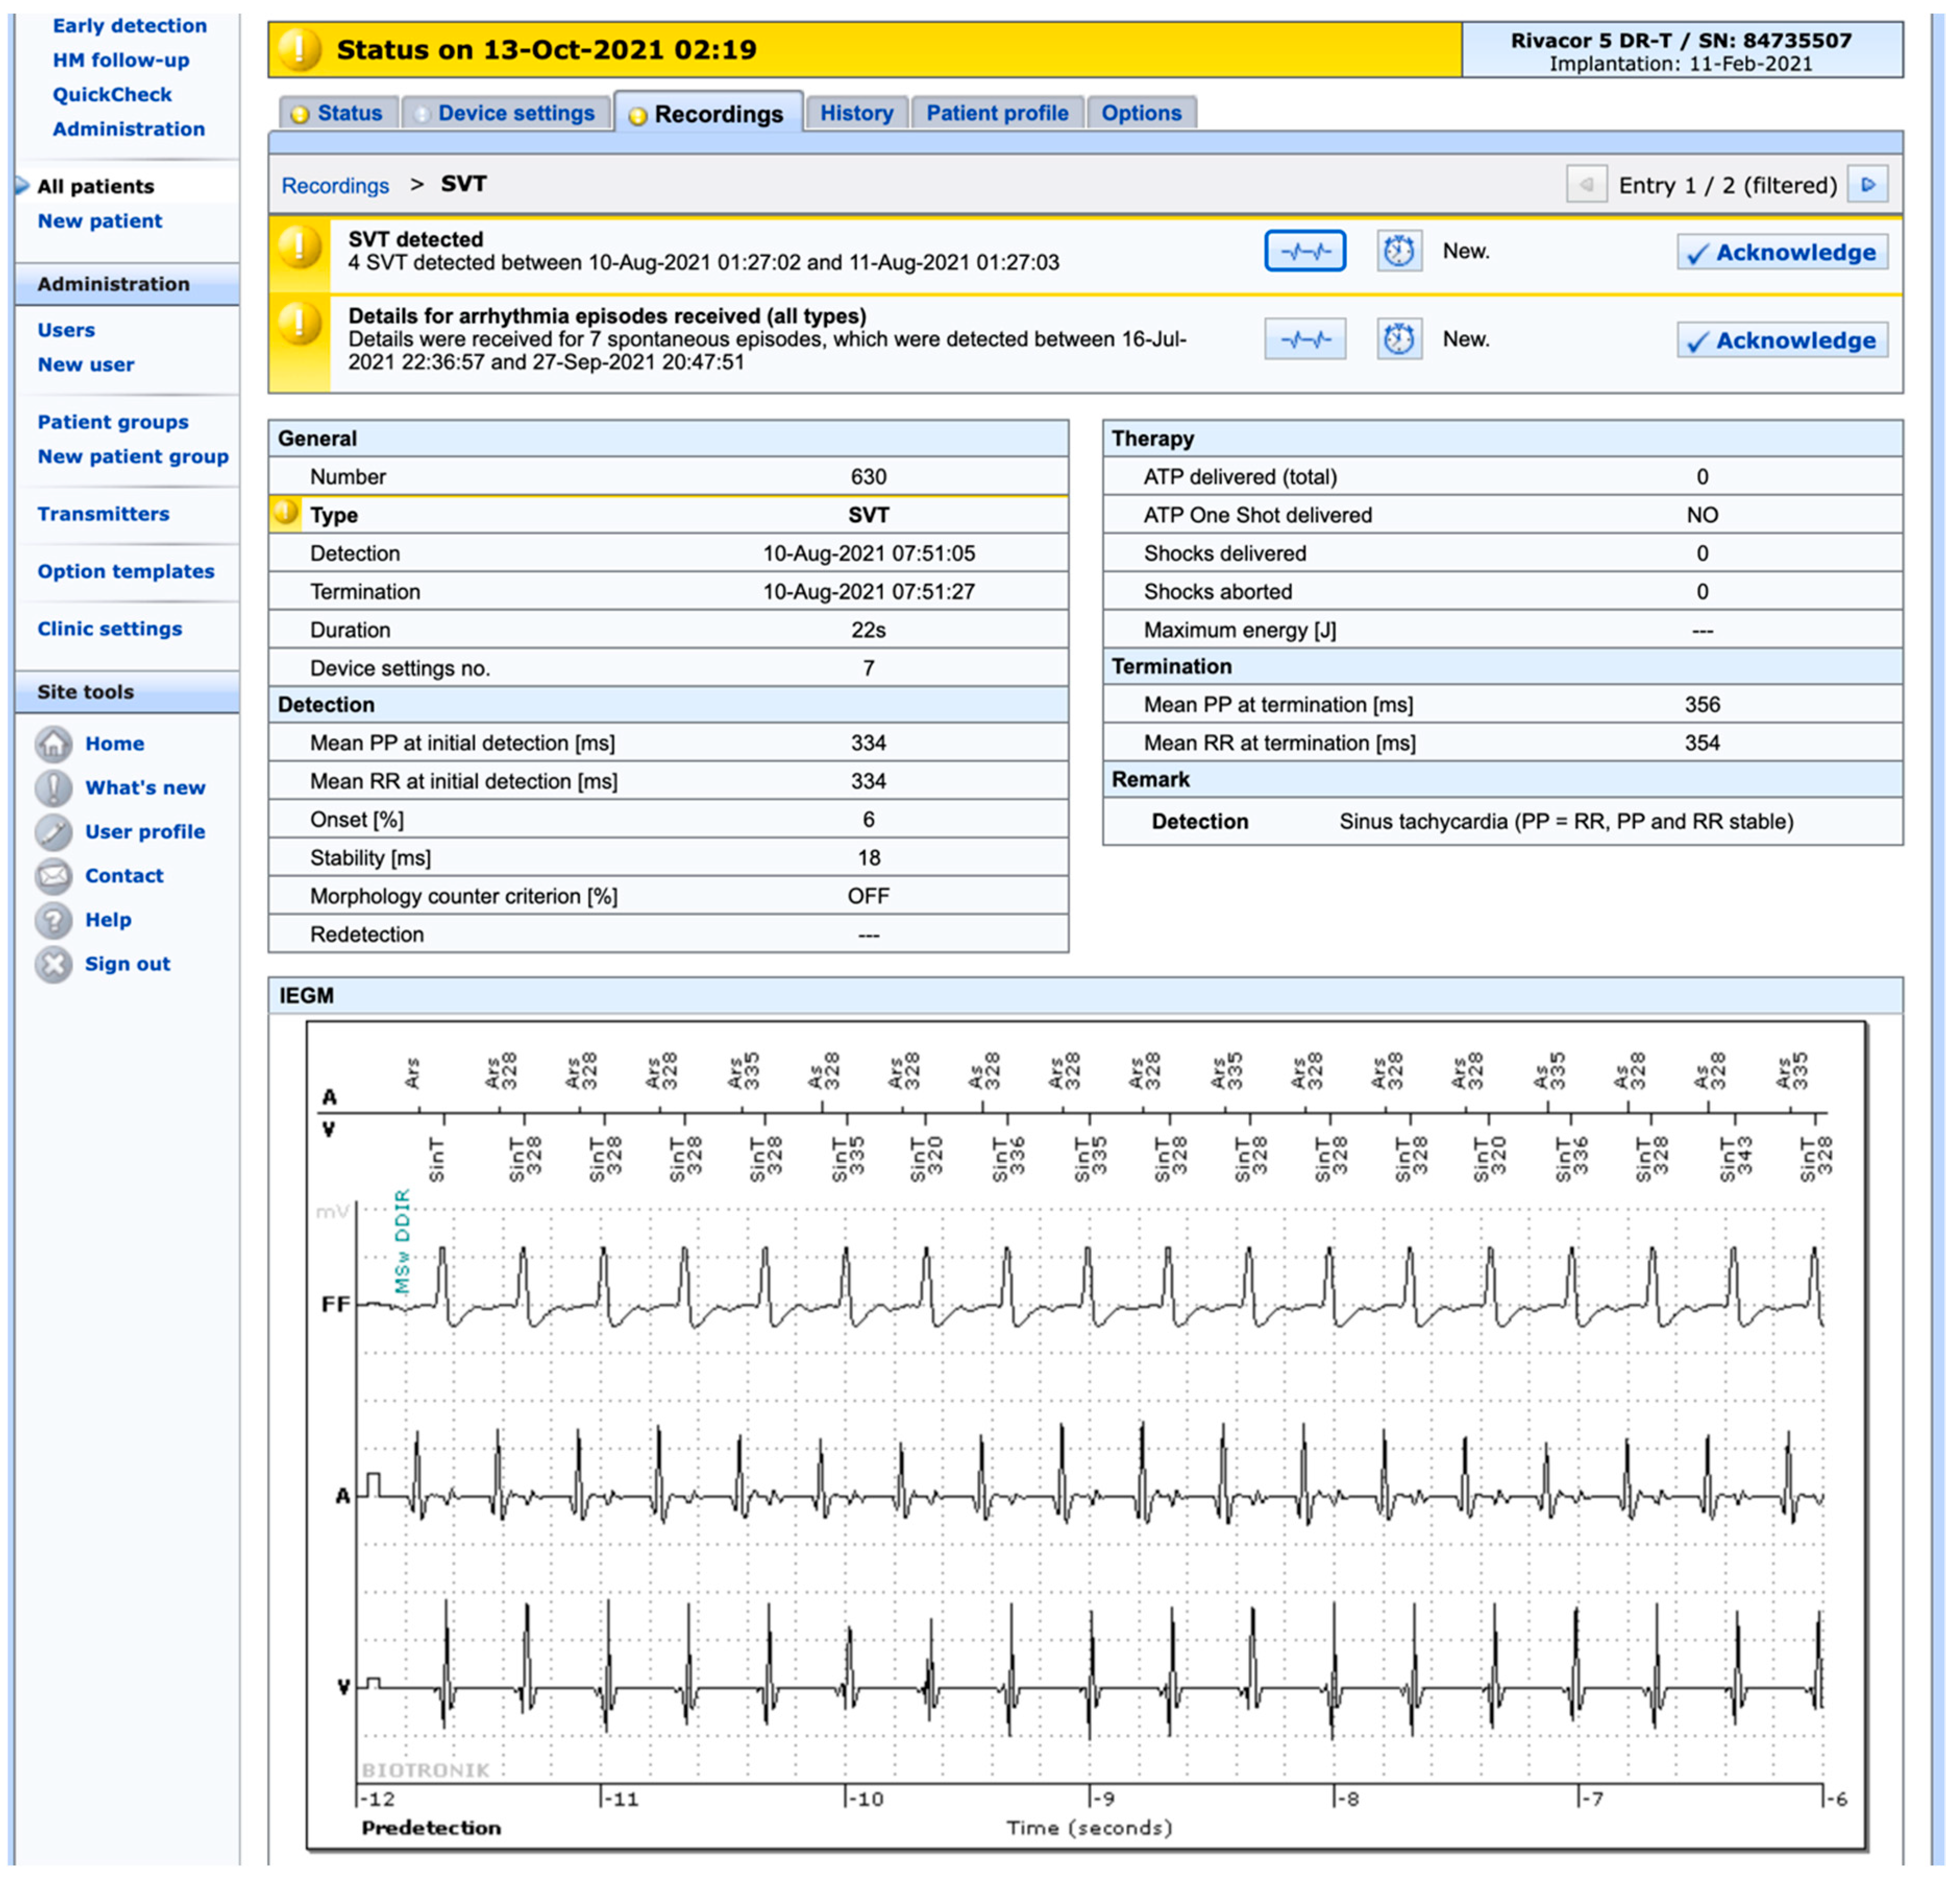Viewport: 1960px width, 1884px height.
Task: Click the Recordings breadcrumb link
Action: [335, 186]
